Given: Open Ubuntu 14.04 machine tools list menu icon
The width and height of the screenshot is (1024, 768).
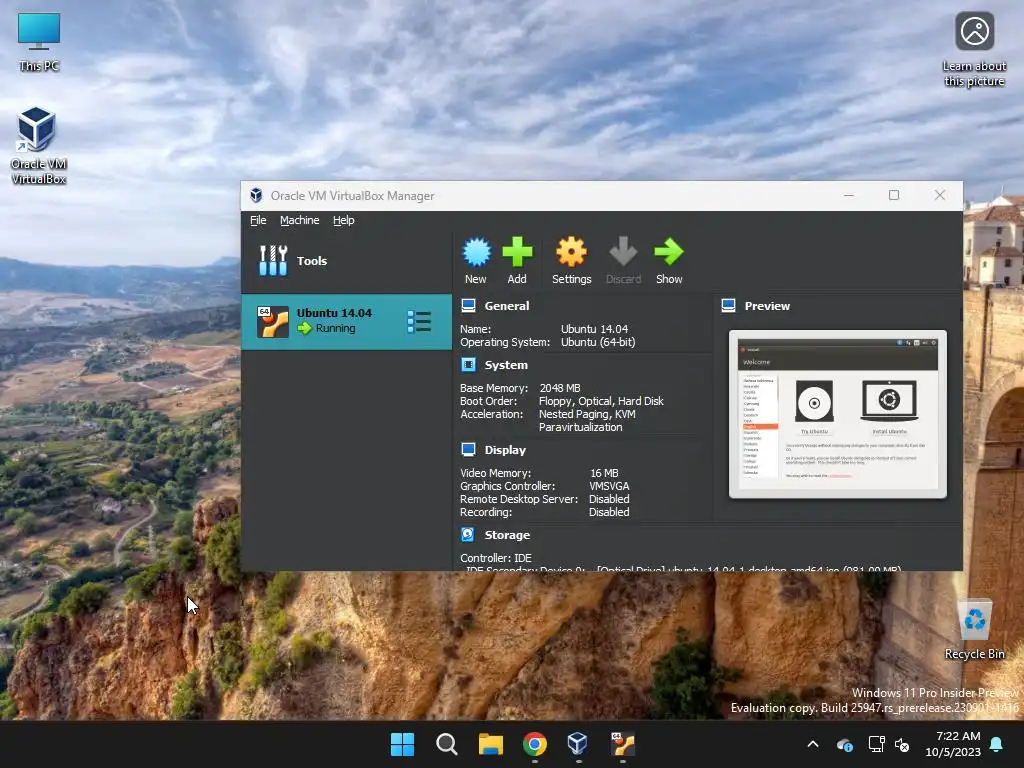Looking at the screenshot, I should pyautogui.click(x=419, y=321).
